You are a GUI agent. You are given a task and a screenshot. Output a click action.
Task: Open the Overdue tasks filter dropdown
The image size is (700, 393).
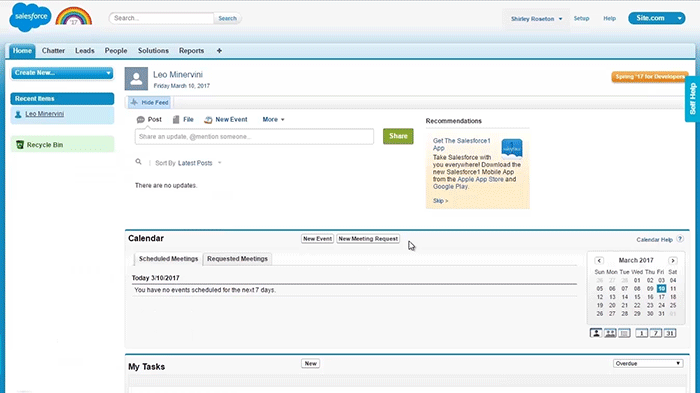648,364
